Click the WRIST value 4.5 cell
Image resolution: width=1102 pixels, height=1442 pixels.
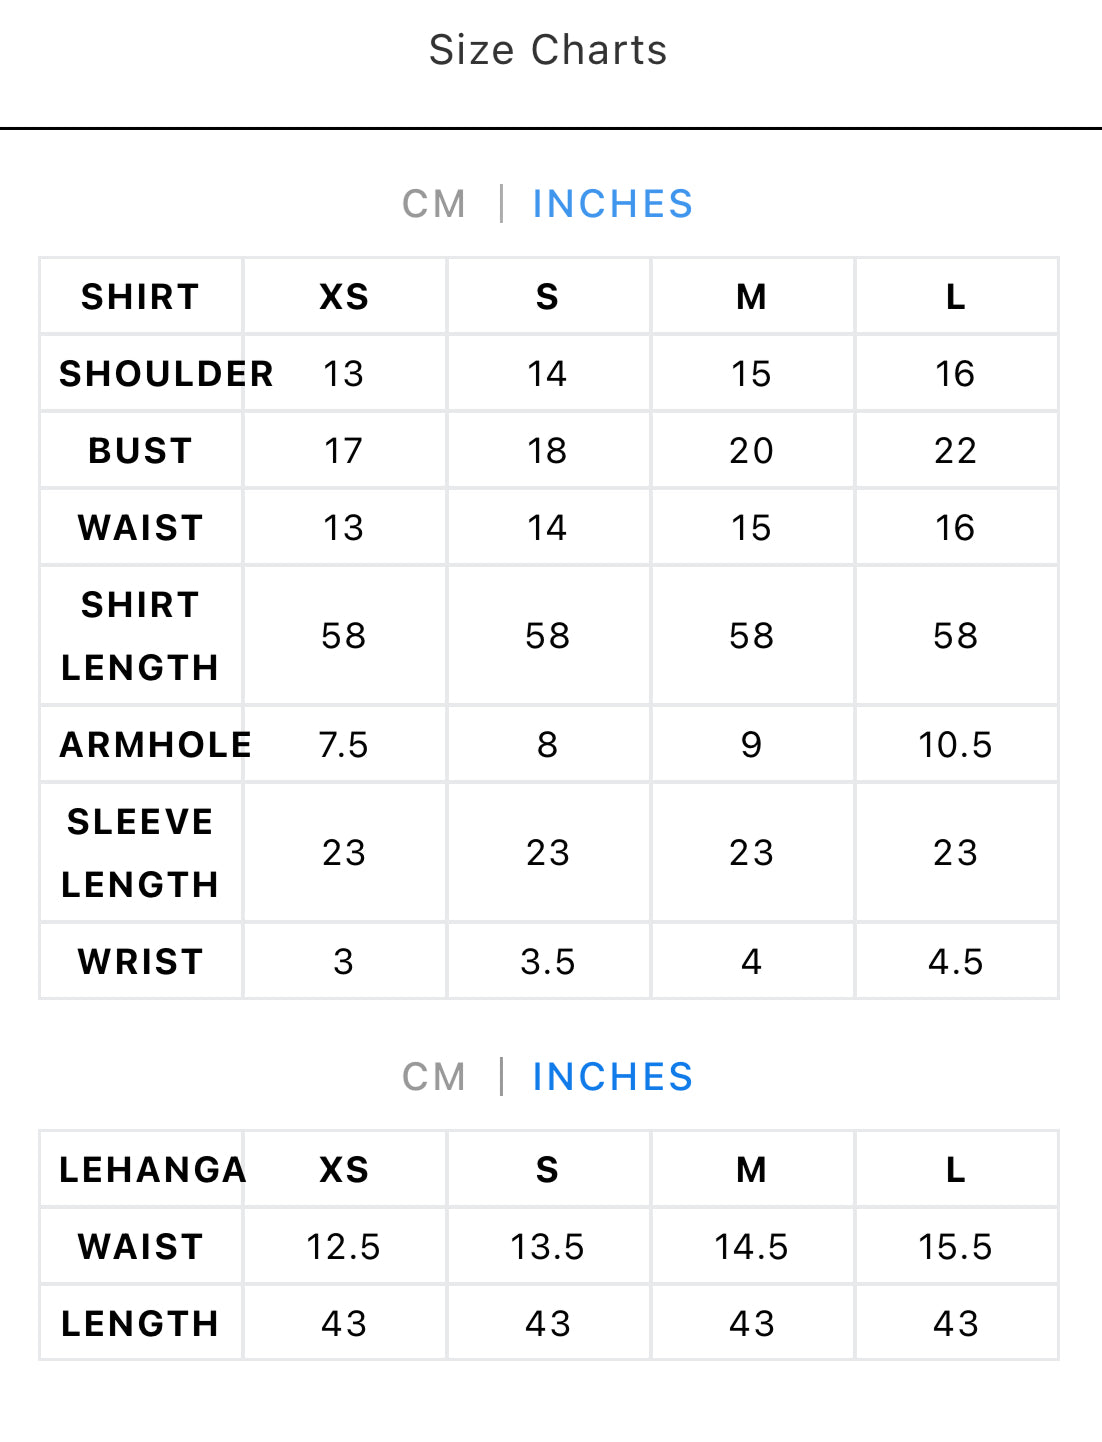point(956,962)
